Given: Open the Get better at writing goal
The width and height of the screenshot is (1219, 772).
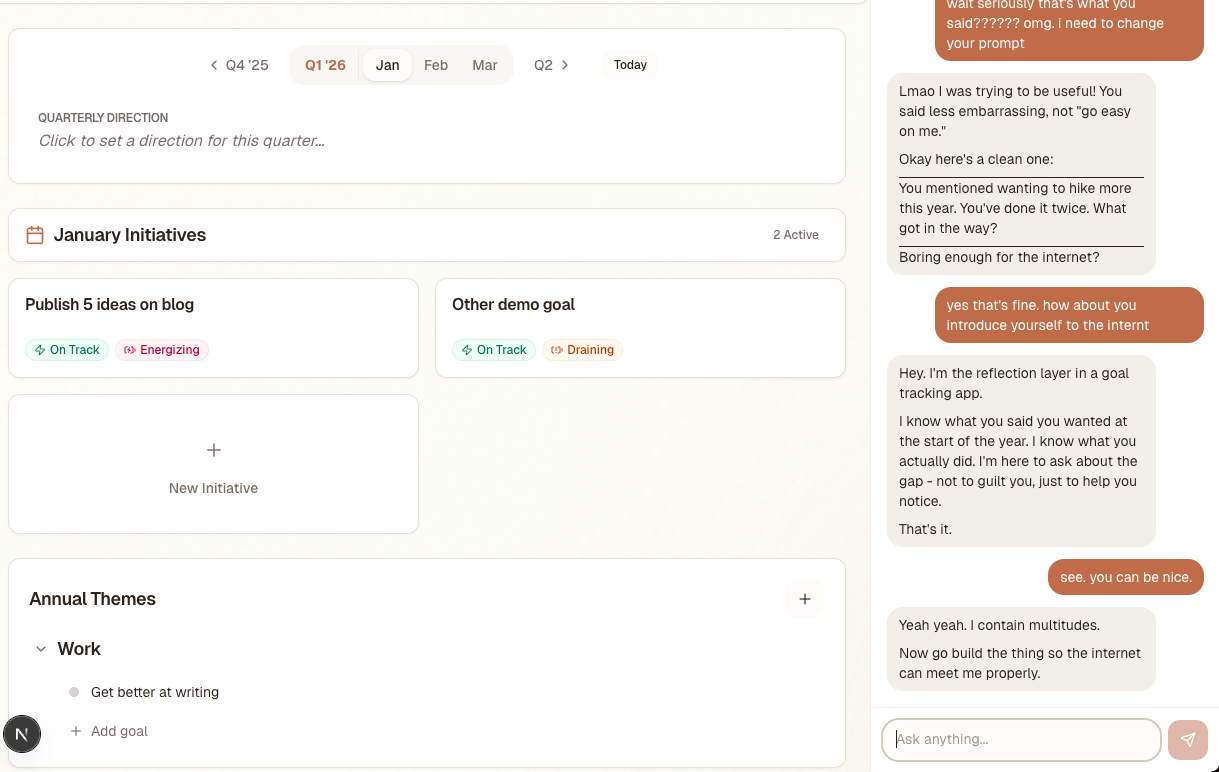Looking at the screenshot, I should click(155, 692).
